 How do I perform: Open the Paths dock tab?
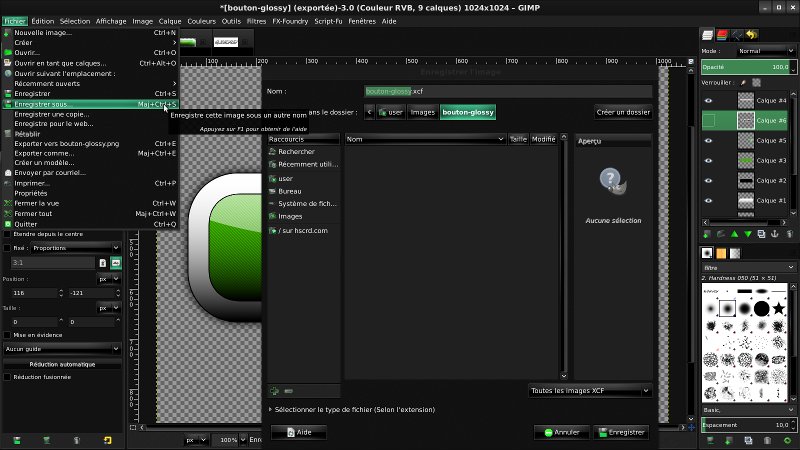[x=737, y=35]
